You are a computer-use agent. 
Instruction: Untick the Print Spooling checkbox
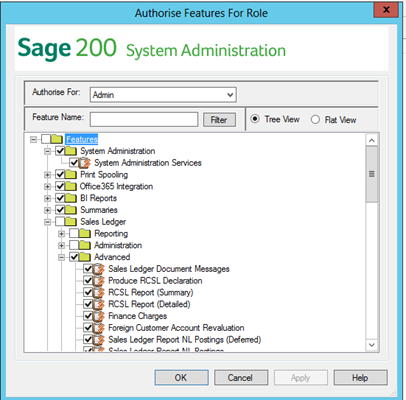60,174
